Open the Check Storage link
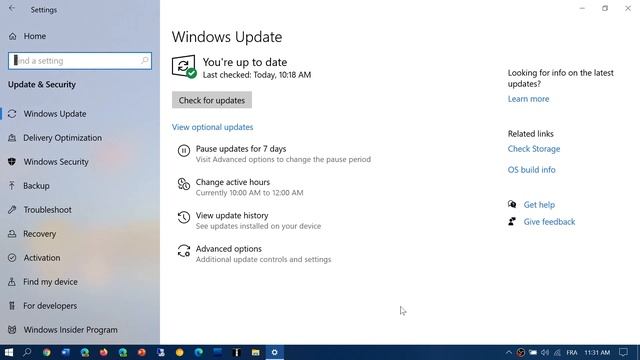Image resolution: width=640 pixels, height=360 pixels. click(x=533, y=149)
